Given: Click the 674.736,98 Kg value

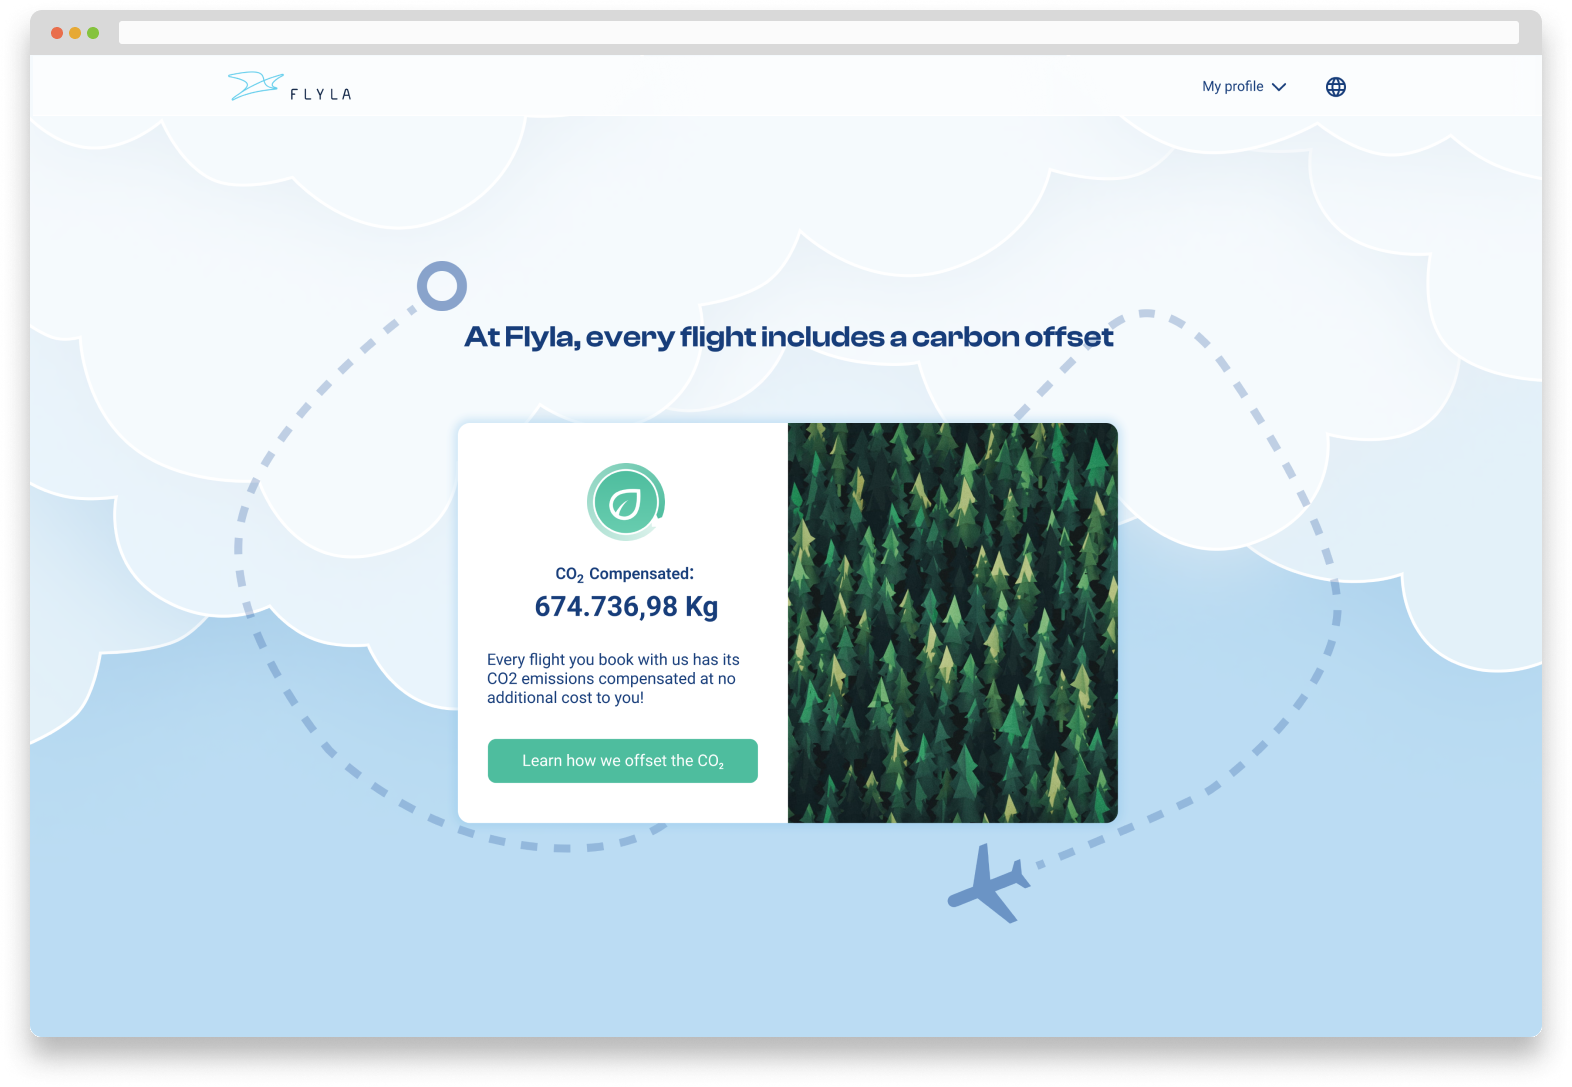Looking at the screenshot, I should 626,607.
